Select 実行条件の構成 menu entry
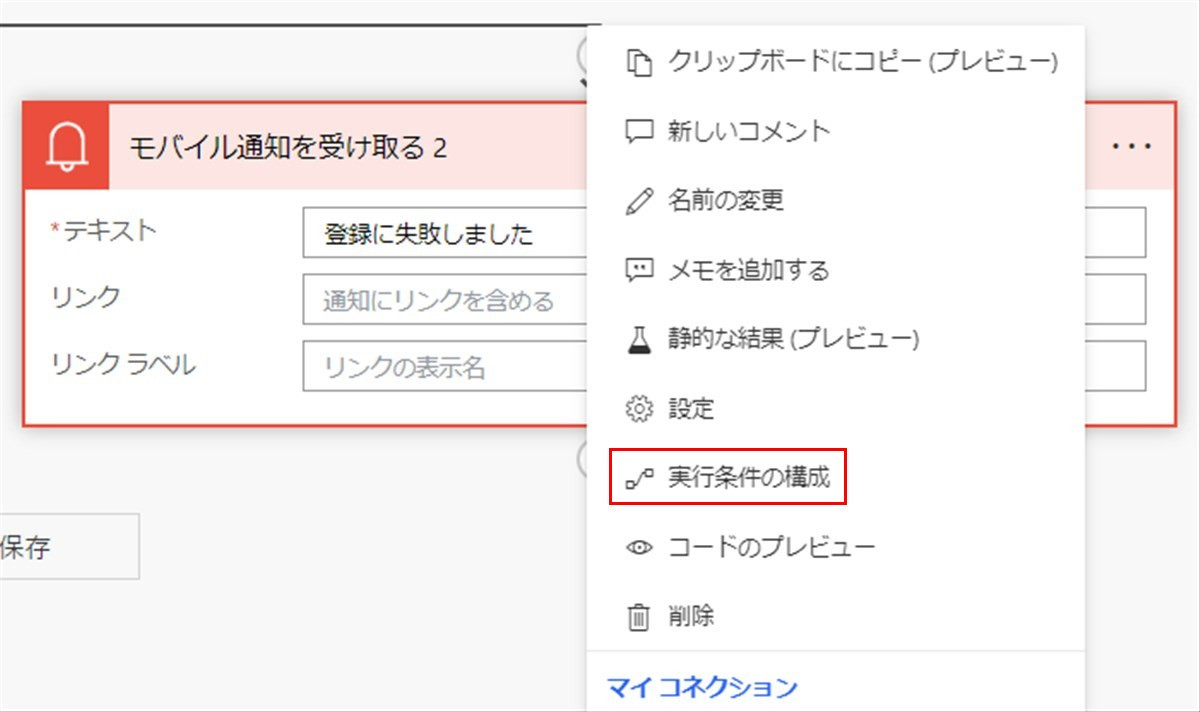The image size is (1200, 712). point(749,478)
